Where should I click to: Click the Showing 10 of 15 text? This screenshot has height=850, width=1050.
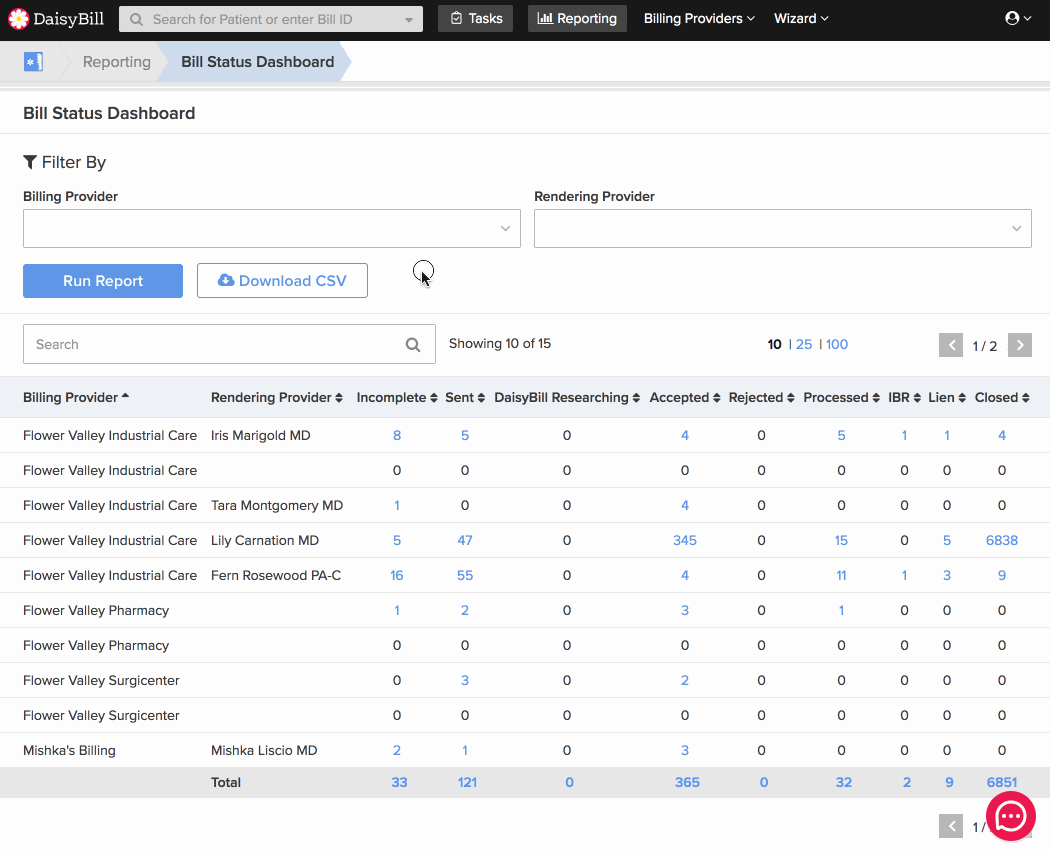coord(500,344)
